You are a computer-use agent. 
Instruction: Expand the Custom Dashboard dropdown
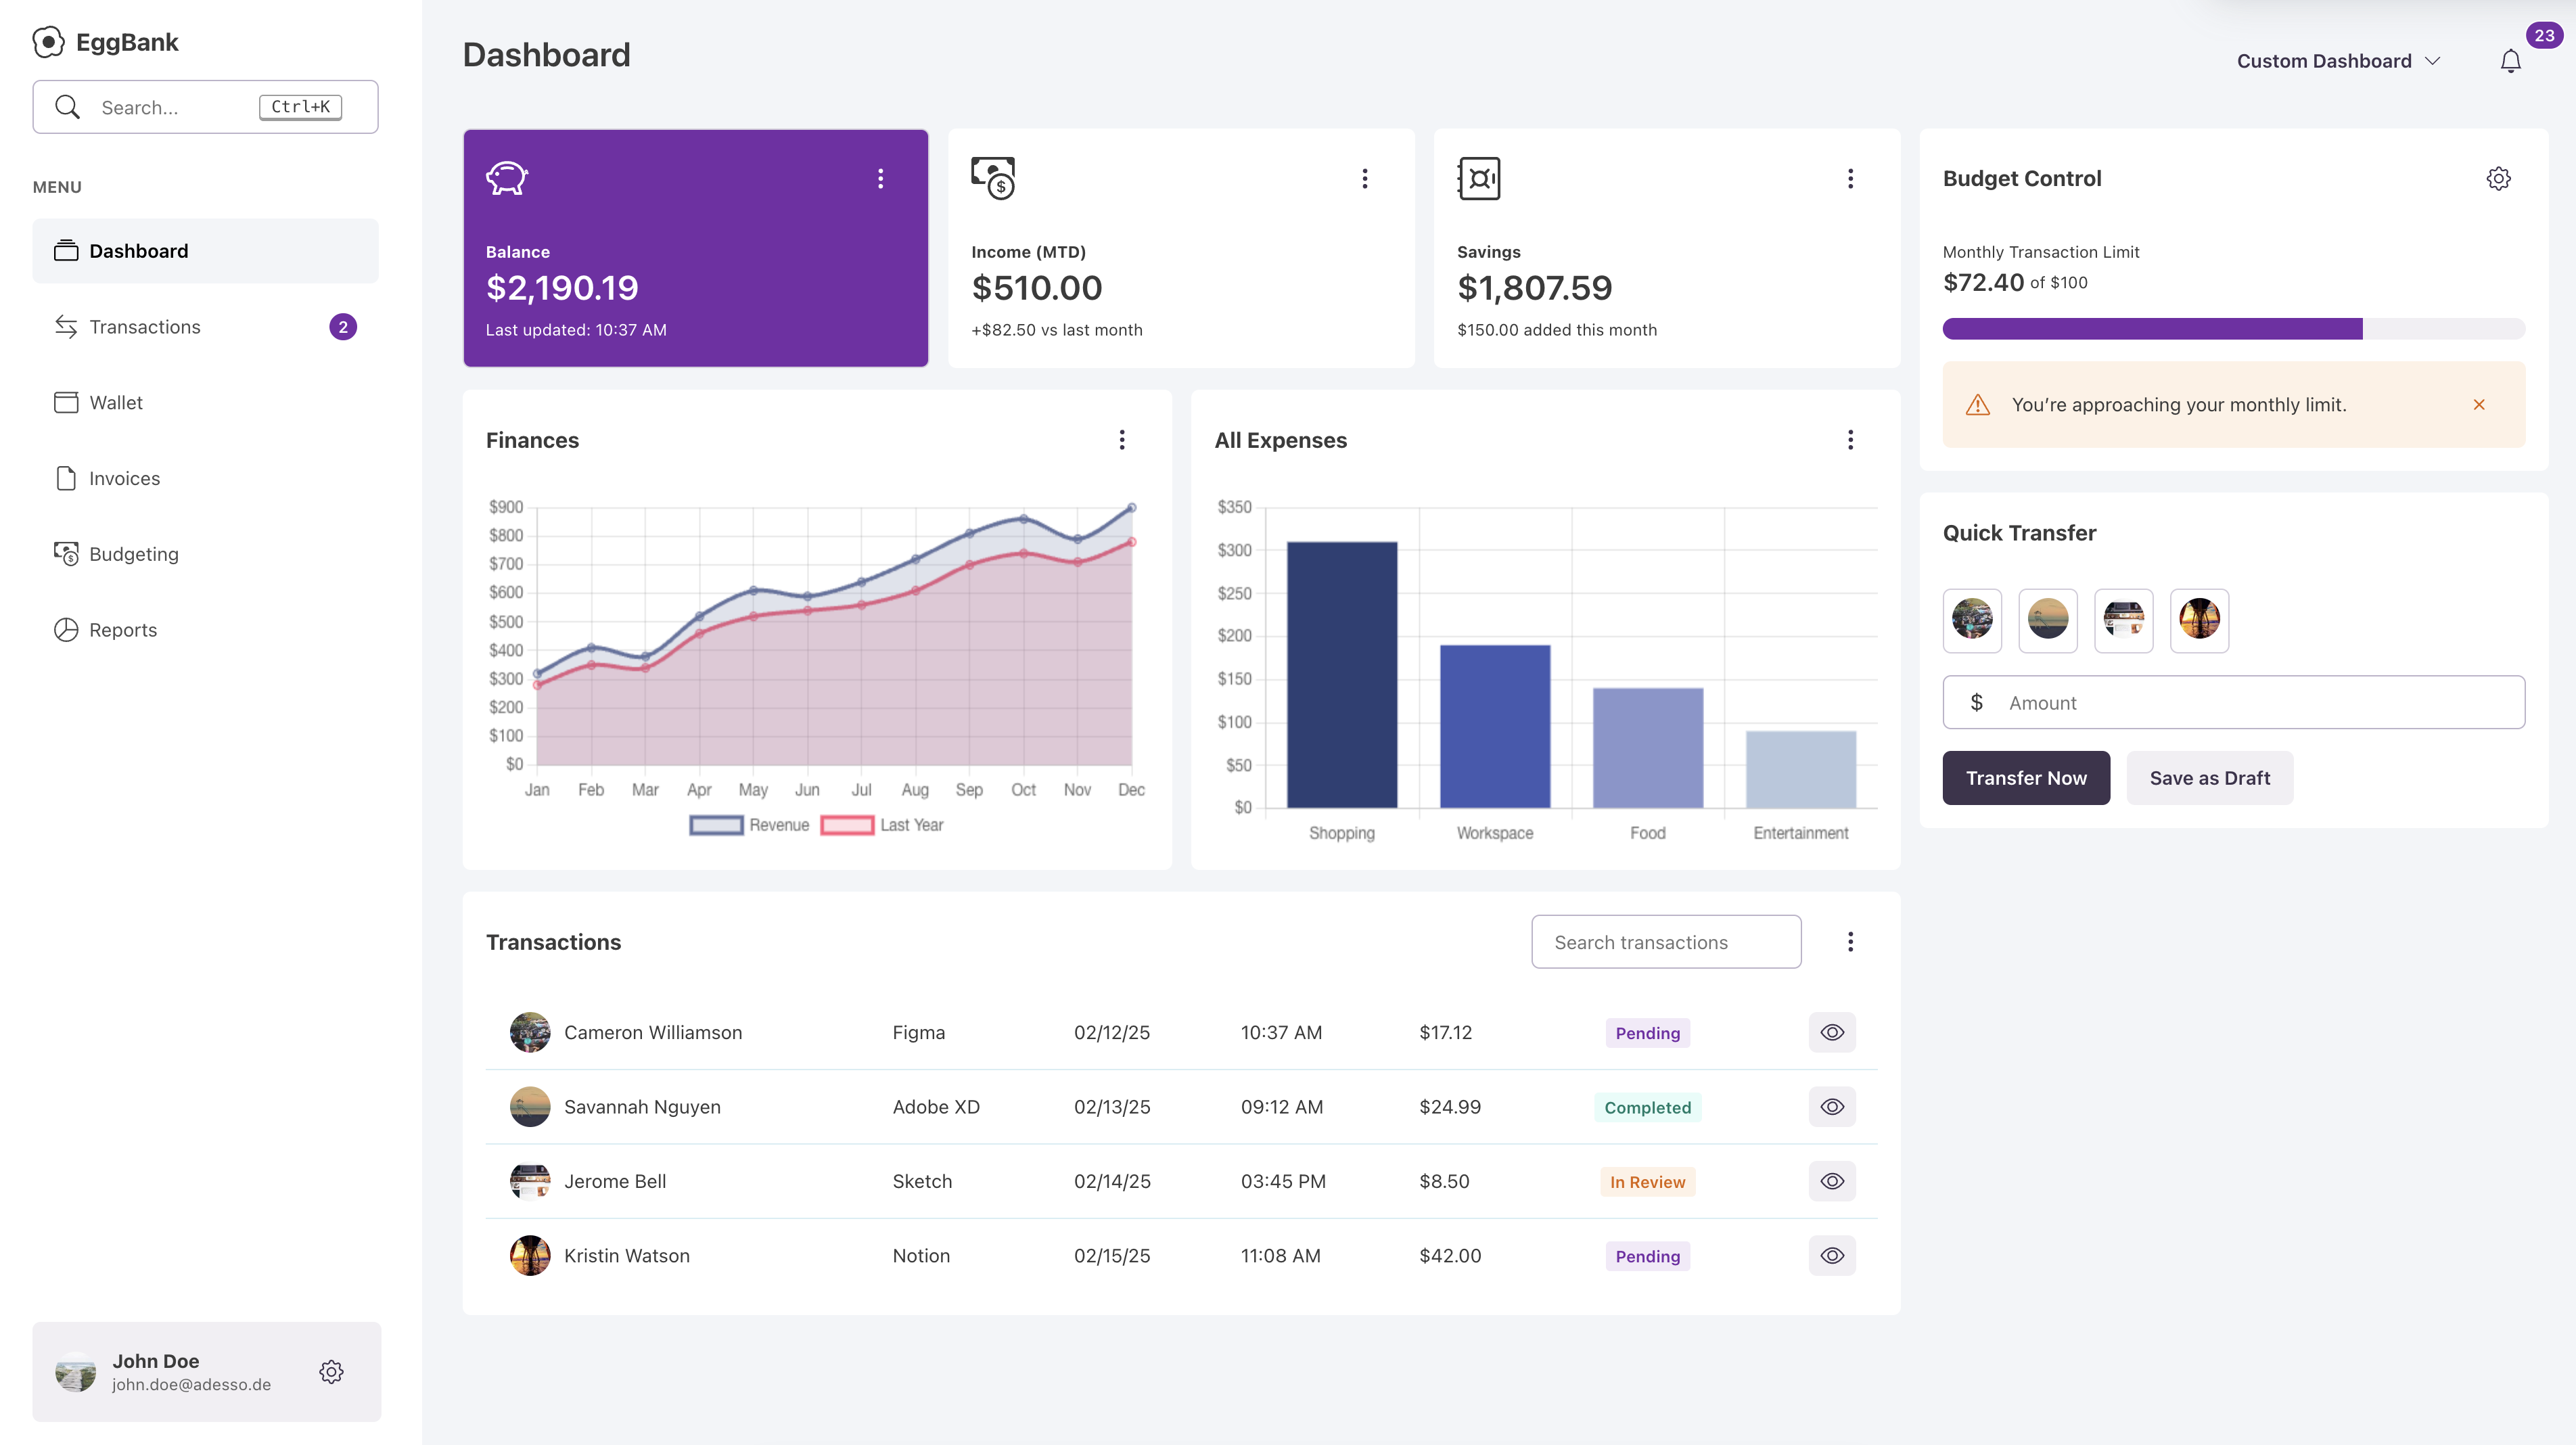point(2338,62)
